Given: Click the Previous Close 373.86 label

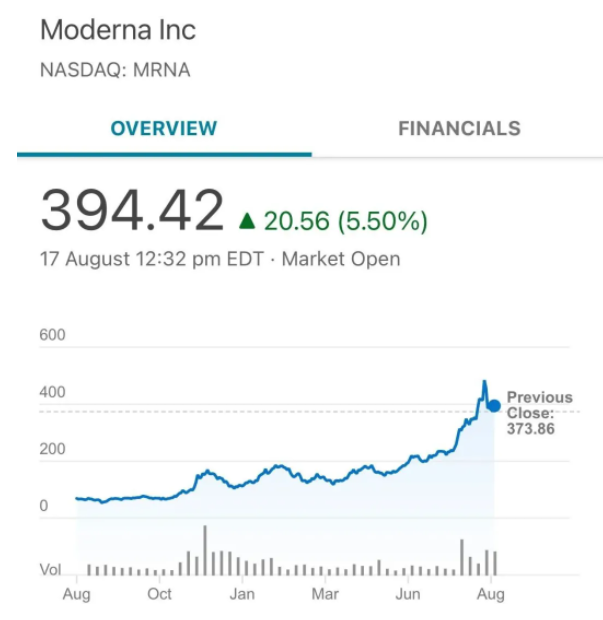Looking at the screenshot, I should pos(539,413).
